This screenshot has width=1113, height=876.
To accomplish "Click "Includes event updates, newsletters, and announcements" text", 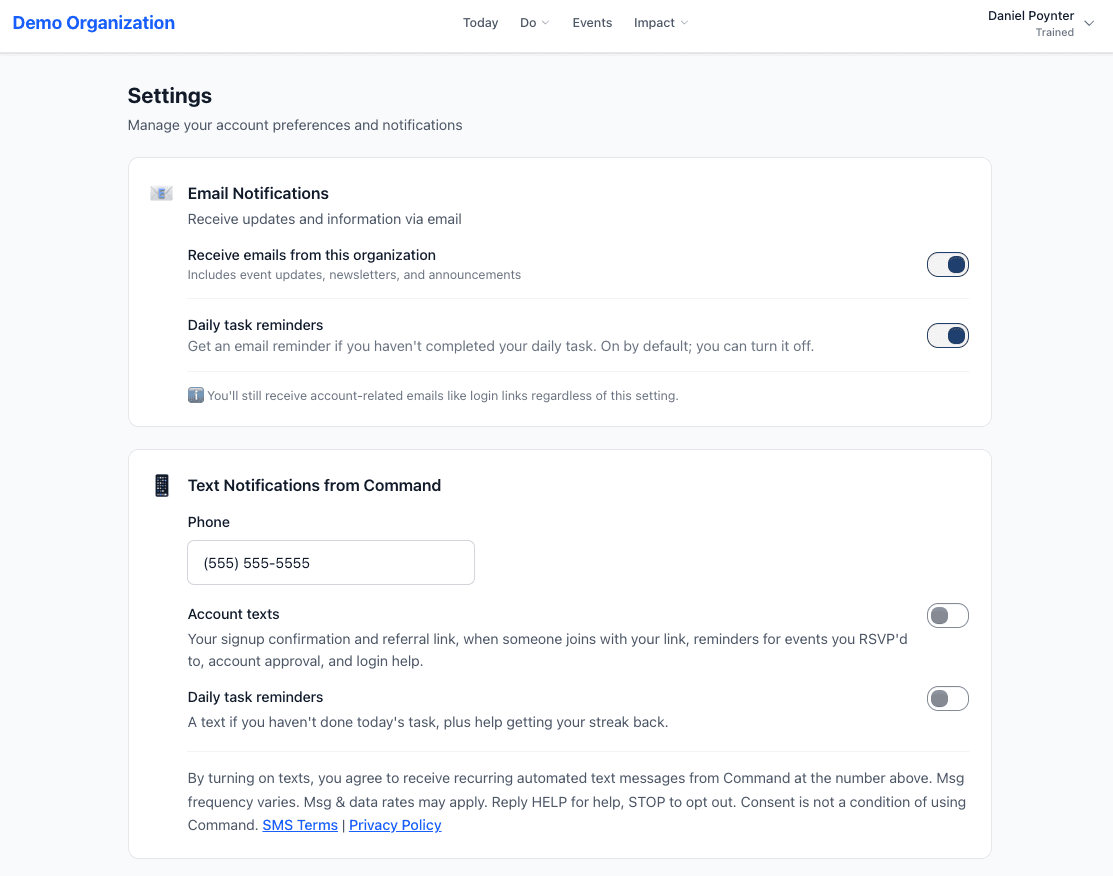I will [x=354, y=275].
